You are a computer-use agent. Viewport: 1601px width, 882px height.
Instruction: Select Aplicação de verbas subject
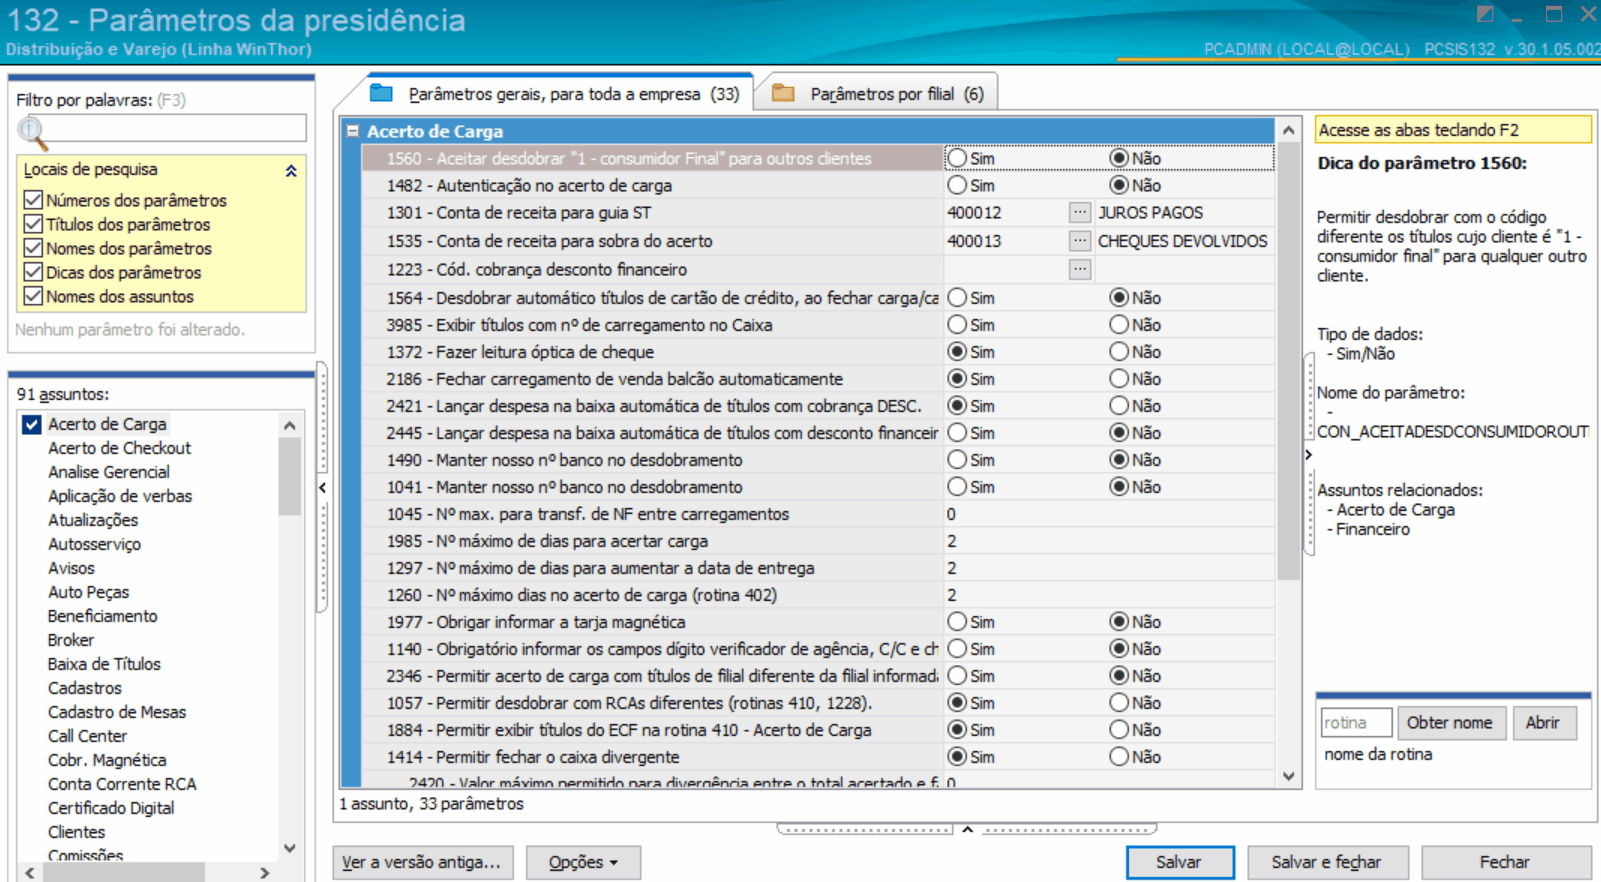click(120, 496)
